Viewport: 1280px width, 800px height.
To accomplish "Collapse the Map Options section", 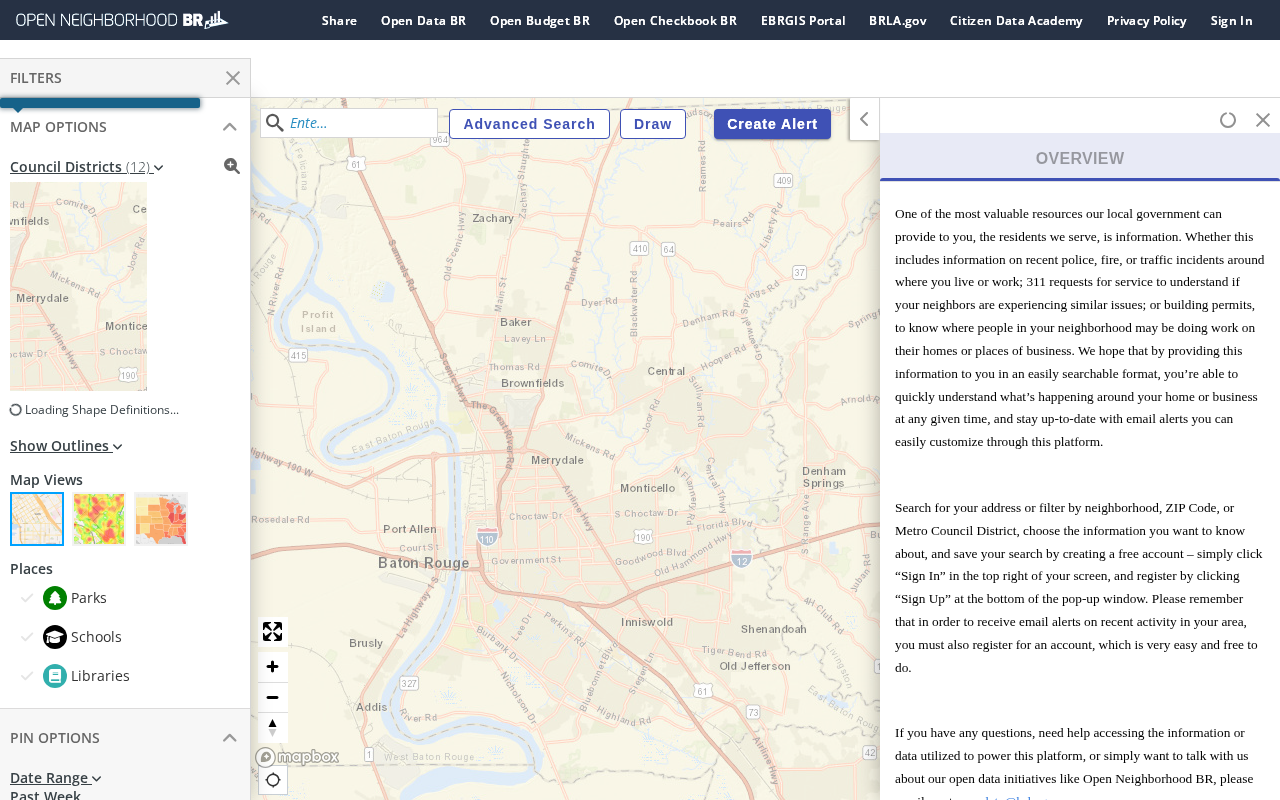I will [x=229, y=127].
